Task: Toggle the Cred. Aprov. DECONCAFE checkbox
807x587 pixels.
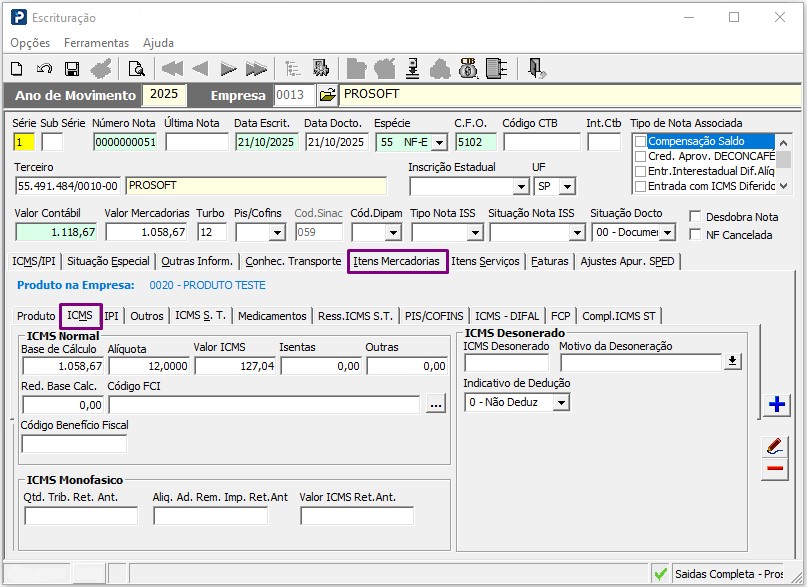Action: click(640, 157)
